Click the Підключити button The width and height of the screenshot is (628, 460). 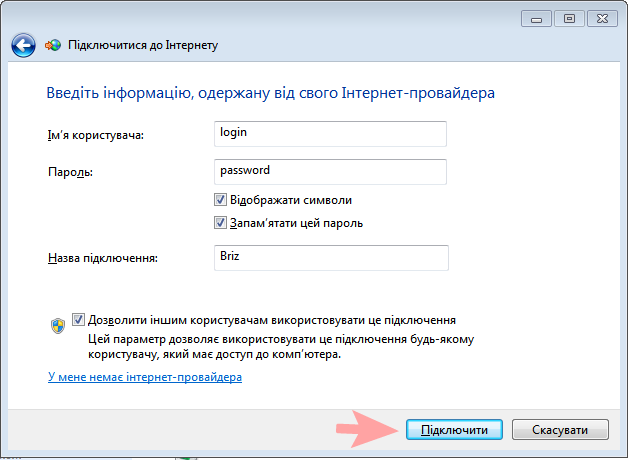tap(454, 430)
